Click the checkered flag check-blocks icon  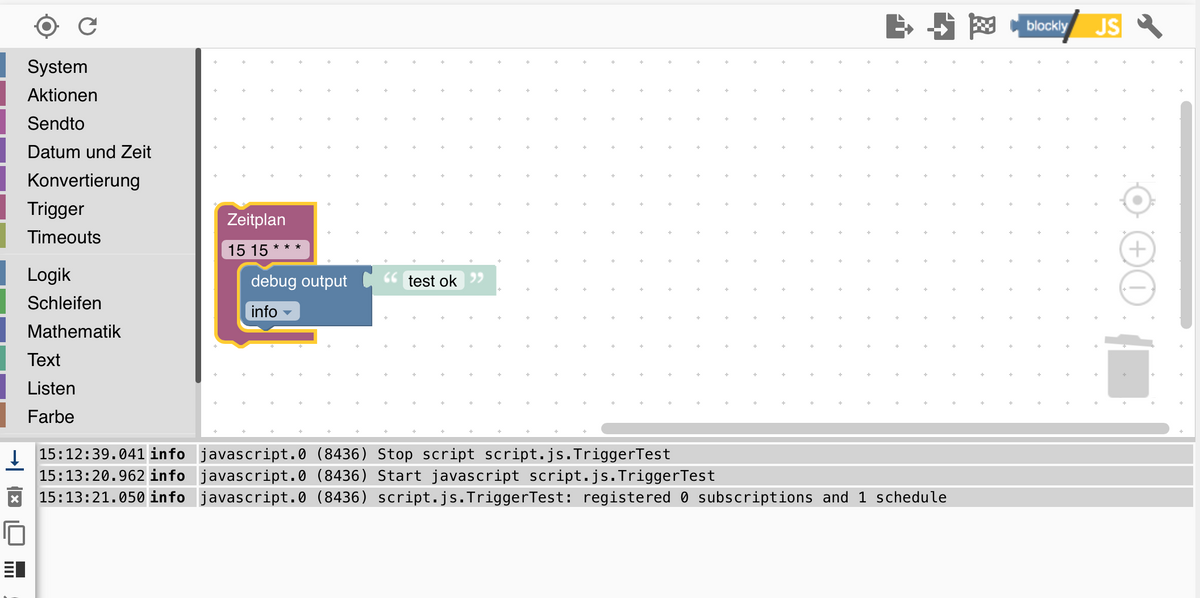coord(982,27)
